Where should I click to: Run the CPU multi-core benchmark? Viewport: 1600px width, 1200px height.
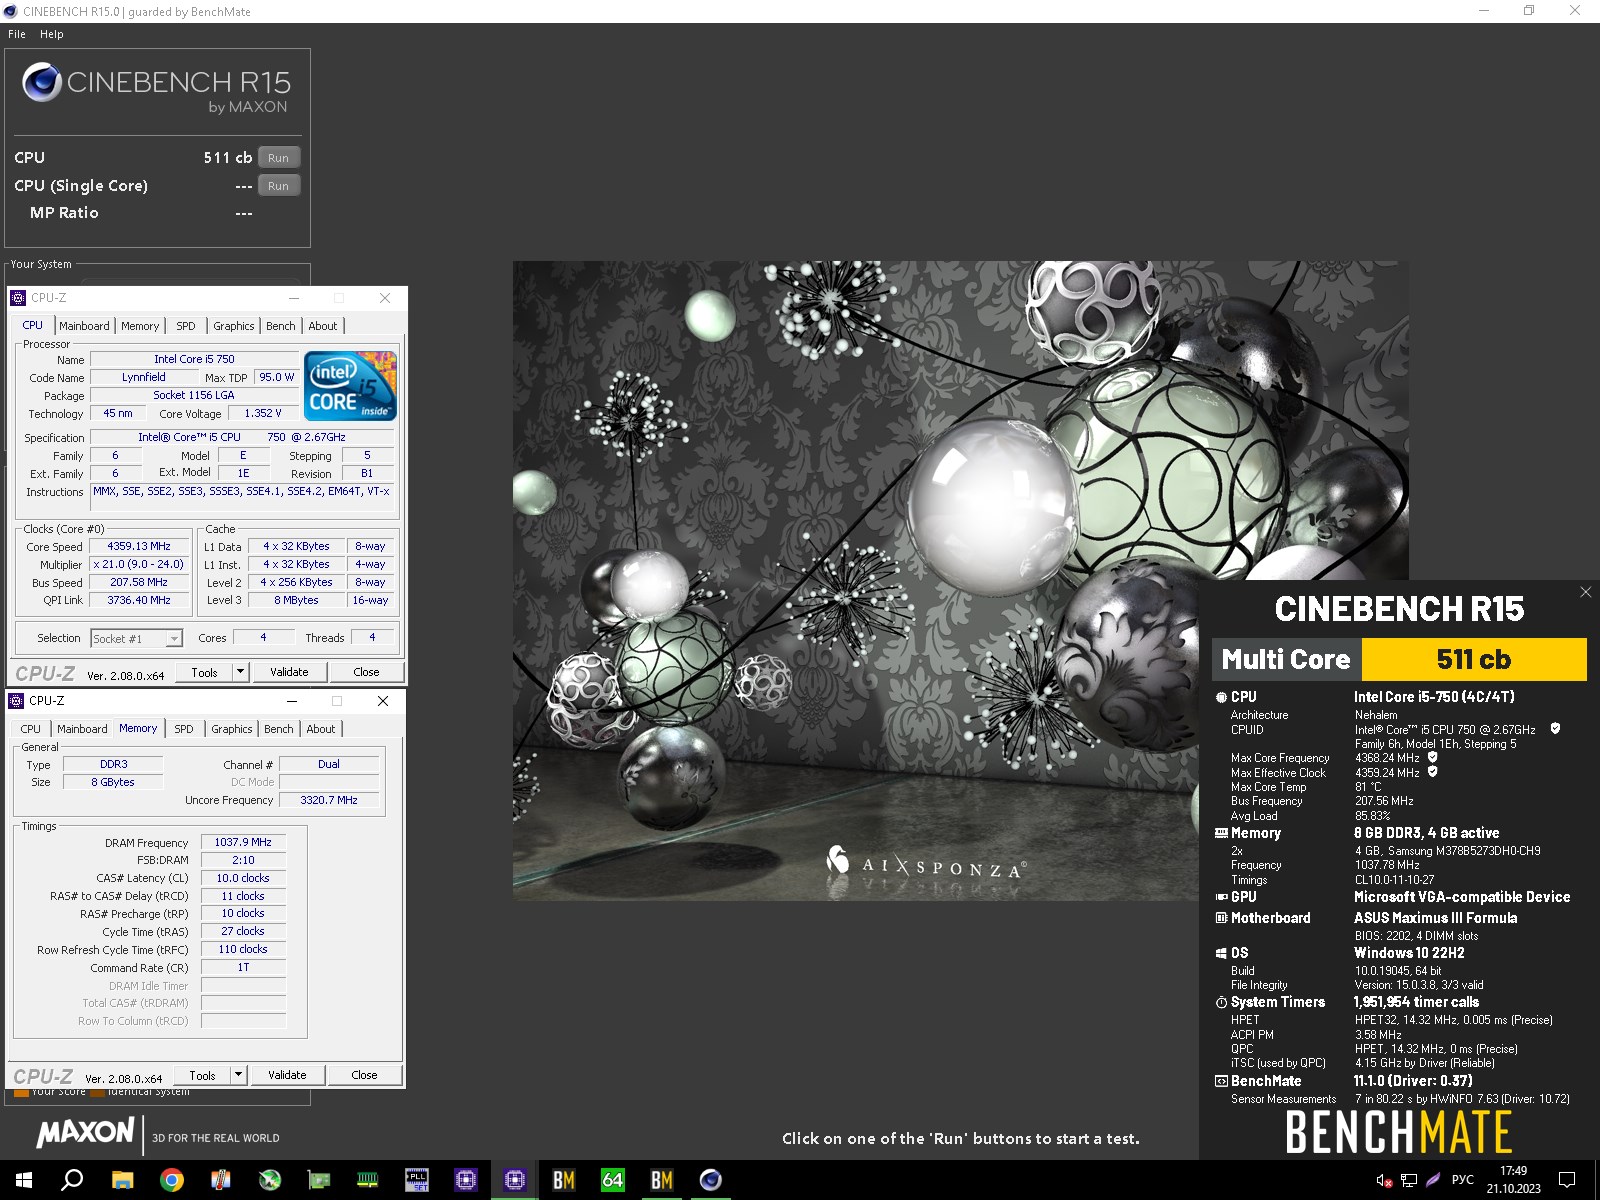(278, 158)
